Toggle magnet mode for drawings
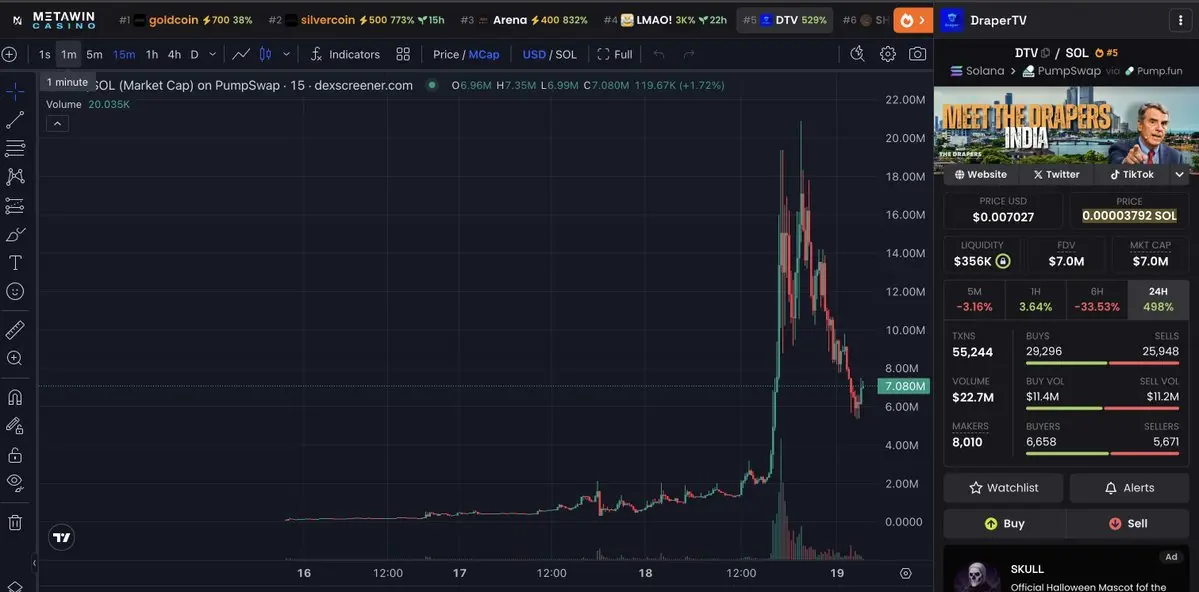The width and height of the screenshot is (1199, 592). [15, 397]
